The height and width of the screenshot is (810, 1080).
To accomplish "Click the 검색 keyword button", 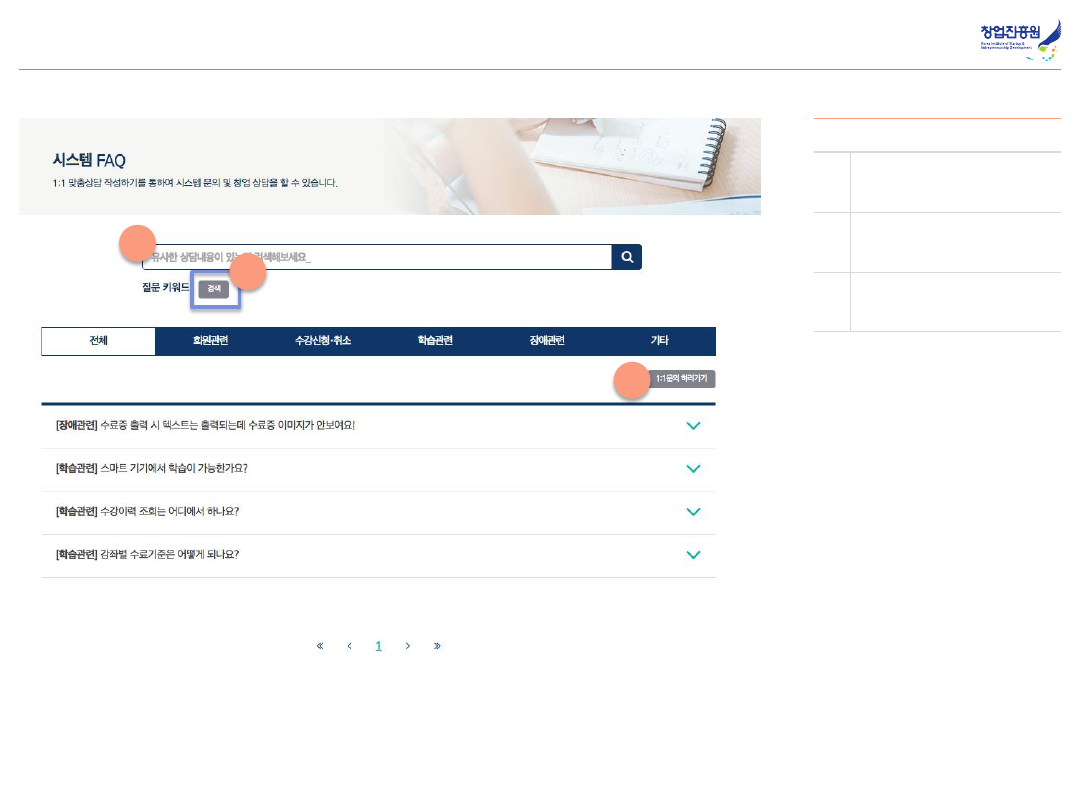I will (x=214, y=288).
